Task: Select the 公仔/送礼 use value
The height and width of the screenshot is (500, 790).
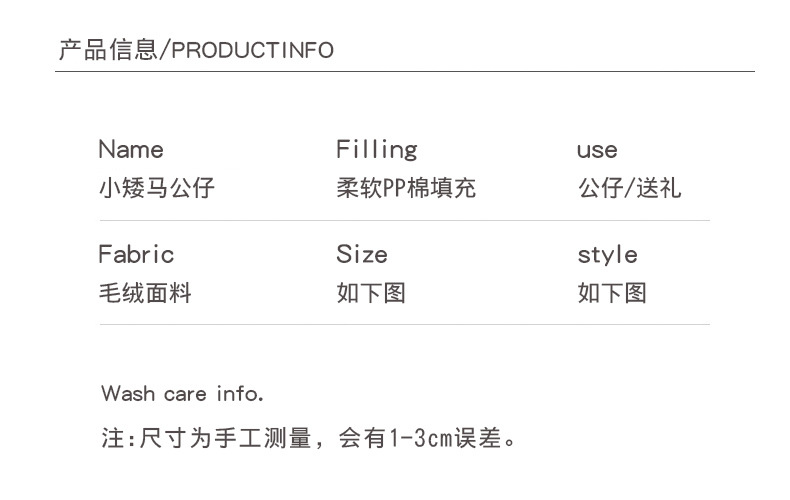Action: click(x=629, y=187)
